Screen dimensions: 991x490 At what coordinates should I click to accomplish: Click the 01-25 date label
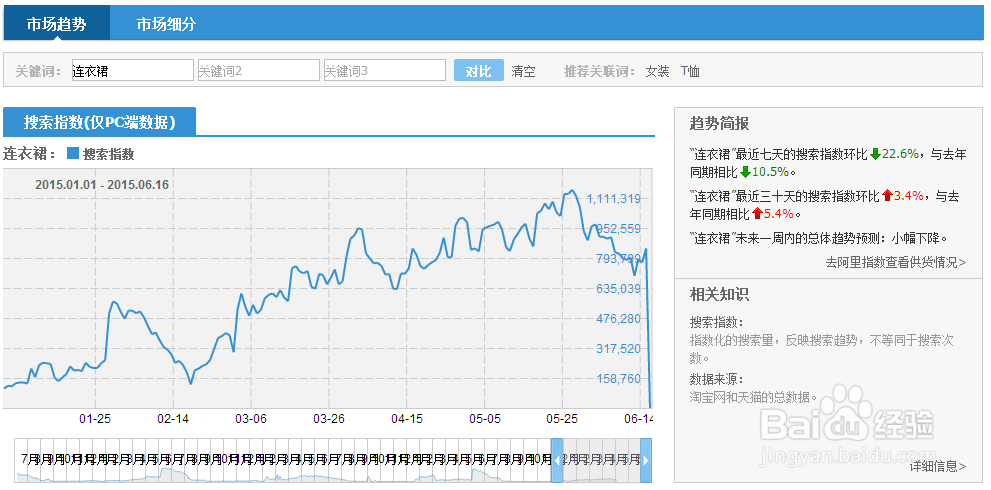95,419
